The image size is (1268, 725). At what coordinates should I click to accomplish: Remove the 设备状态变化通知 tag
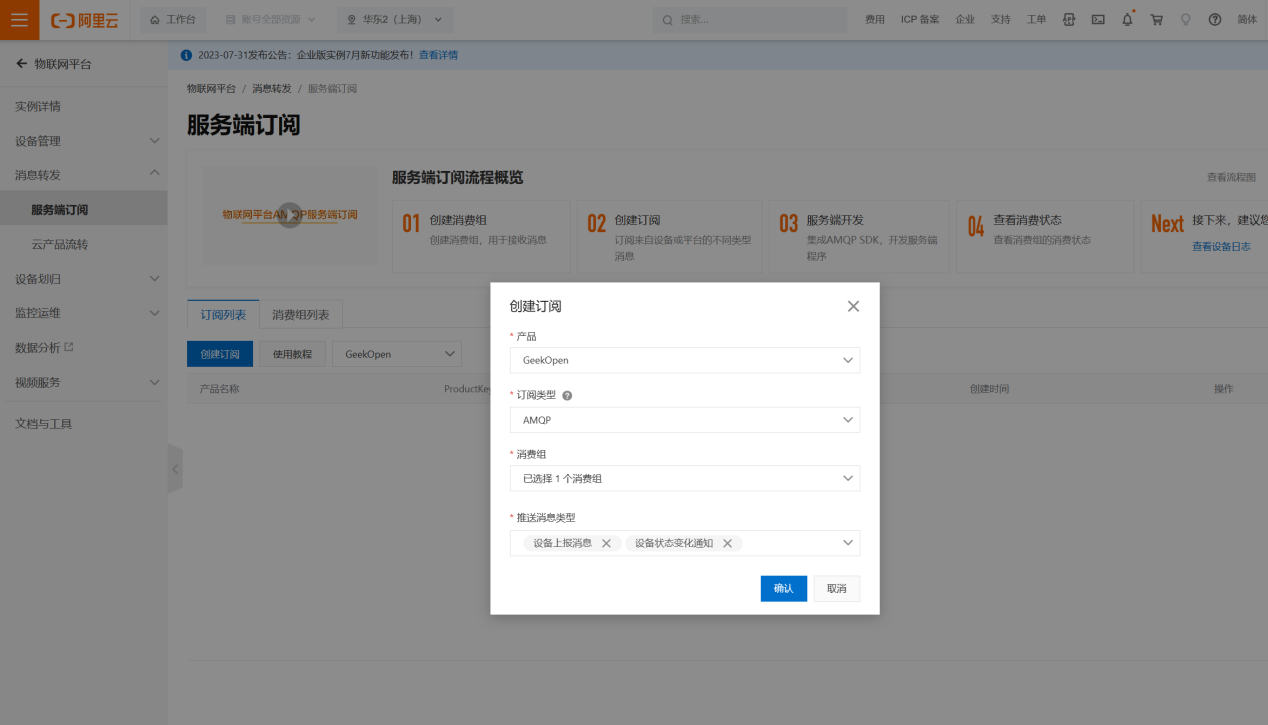point(727,543)
